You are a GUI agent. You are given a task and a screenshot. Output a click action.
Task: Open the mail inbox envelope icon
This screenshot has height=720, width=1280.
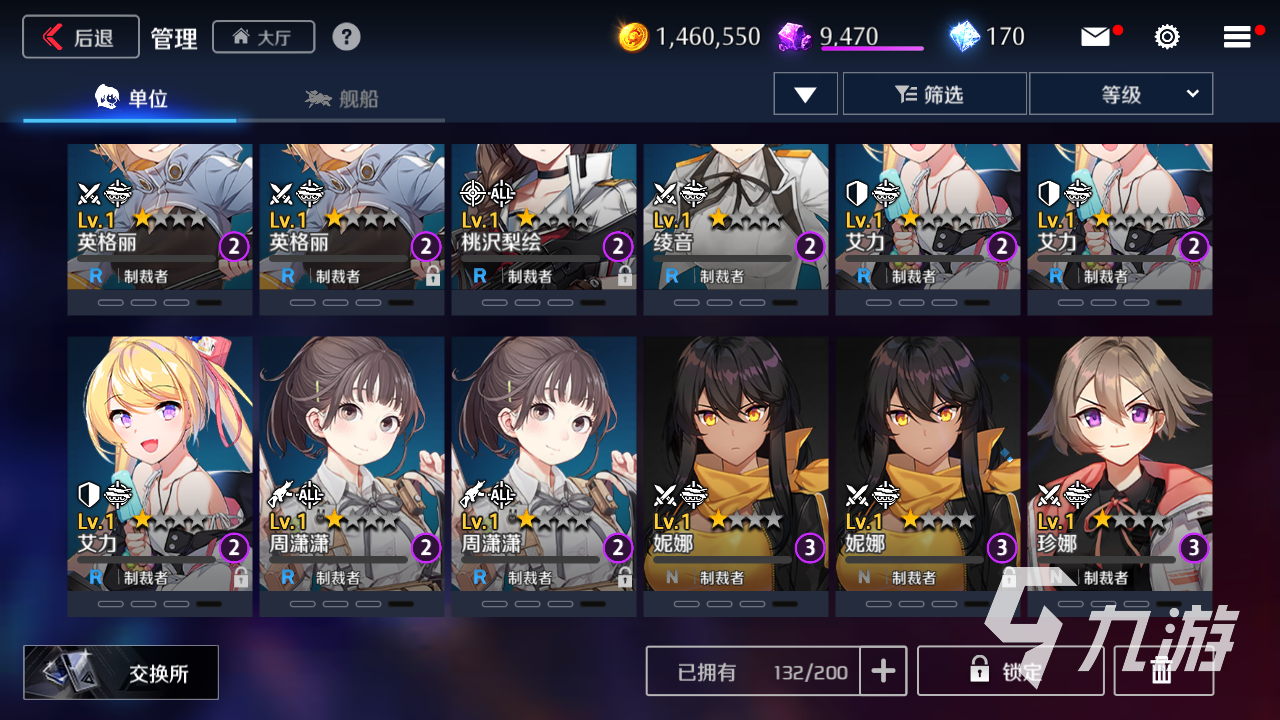click(1096, 37)
